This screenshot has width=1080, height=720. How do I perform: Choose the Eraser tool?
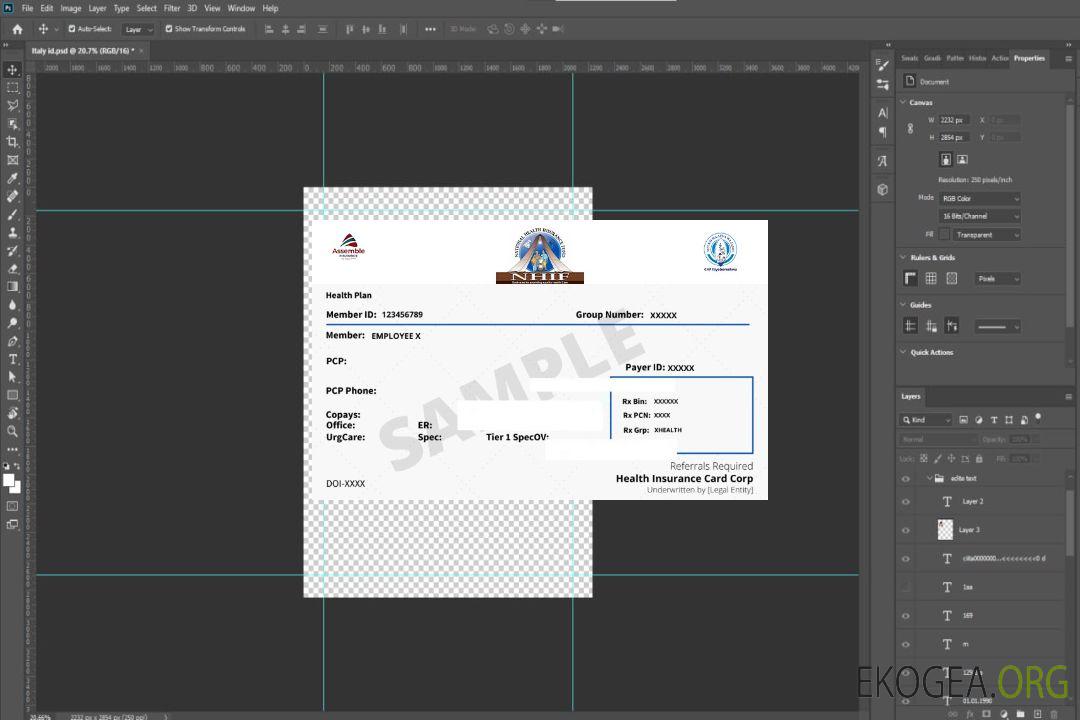pyautogui.click(x=12, y=268)
